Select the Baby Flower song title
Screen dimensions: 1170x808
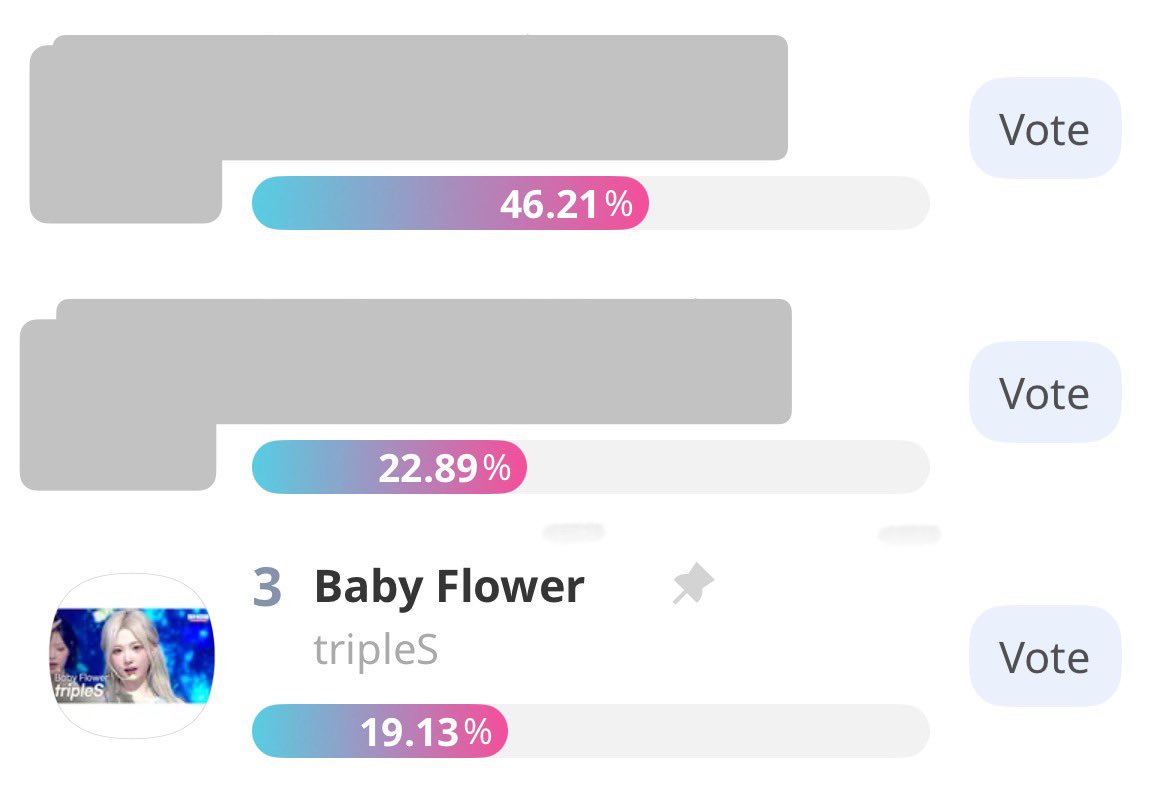click(449, 586)
